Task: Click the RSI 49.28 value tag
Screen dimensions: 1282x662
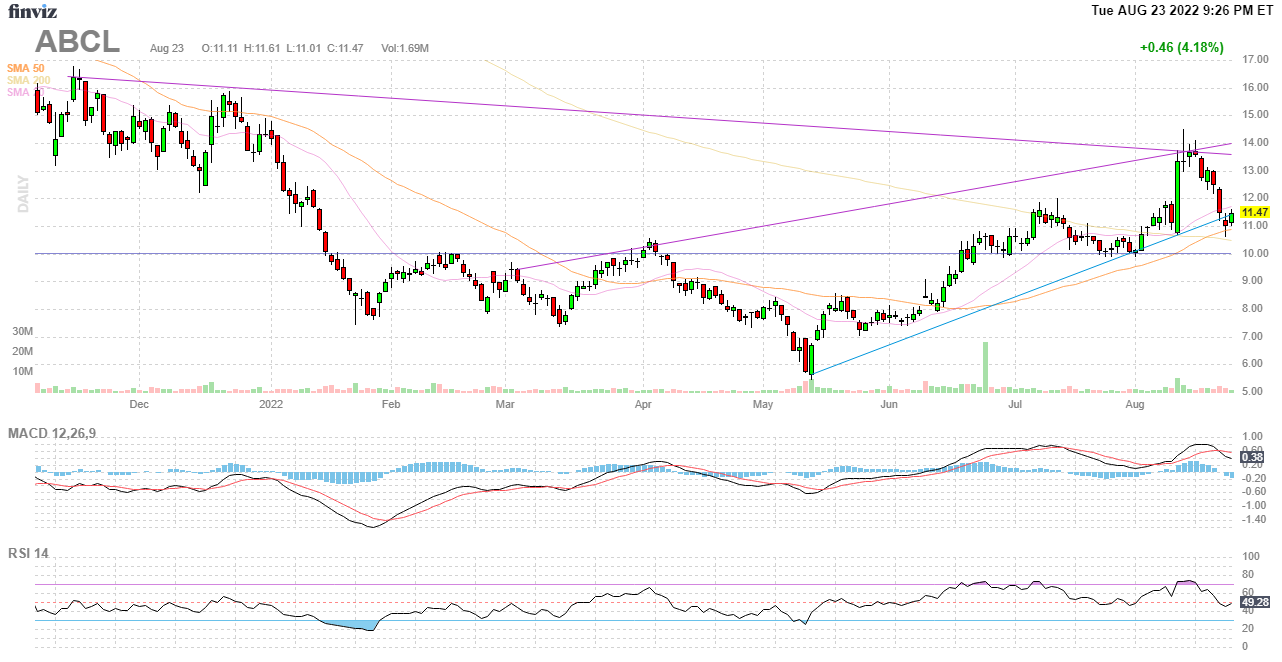Action: [1254, 603]
